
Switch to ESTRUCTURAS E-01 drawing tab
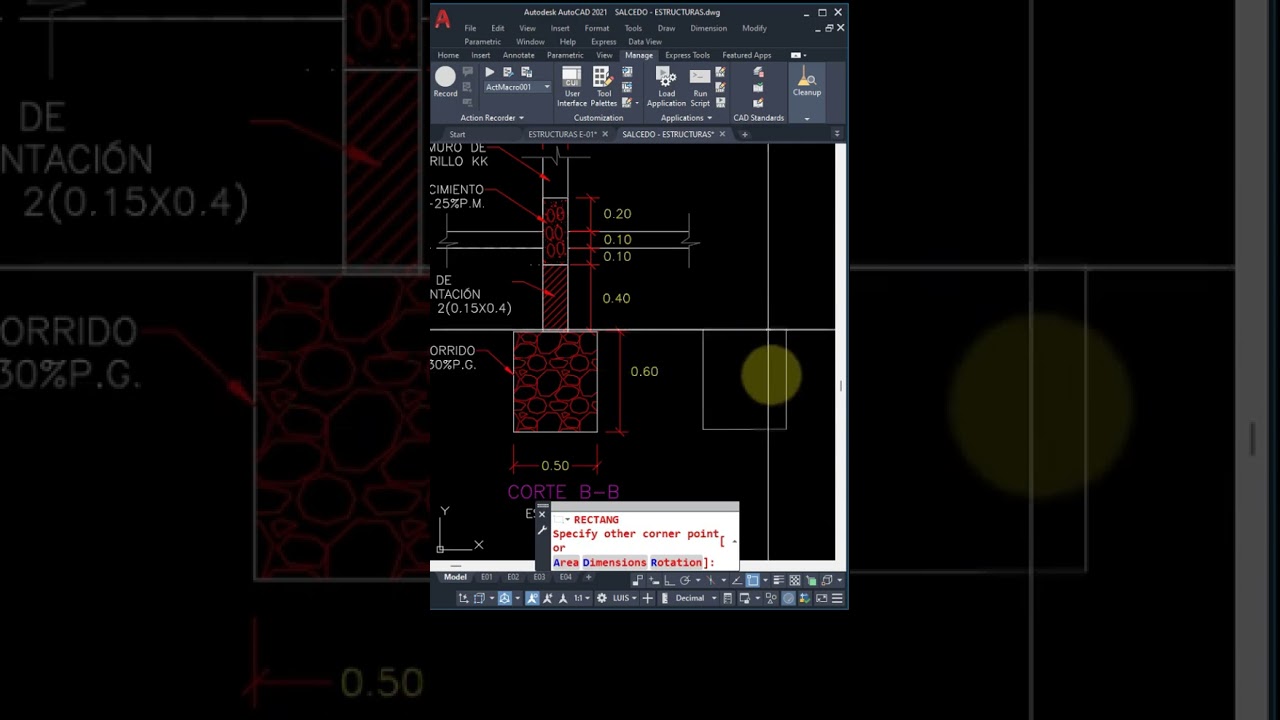[562, 134]
